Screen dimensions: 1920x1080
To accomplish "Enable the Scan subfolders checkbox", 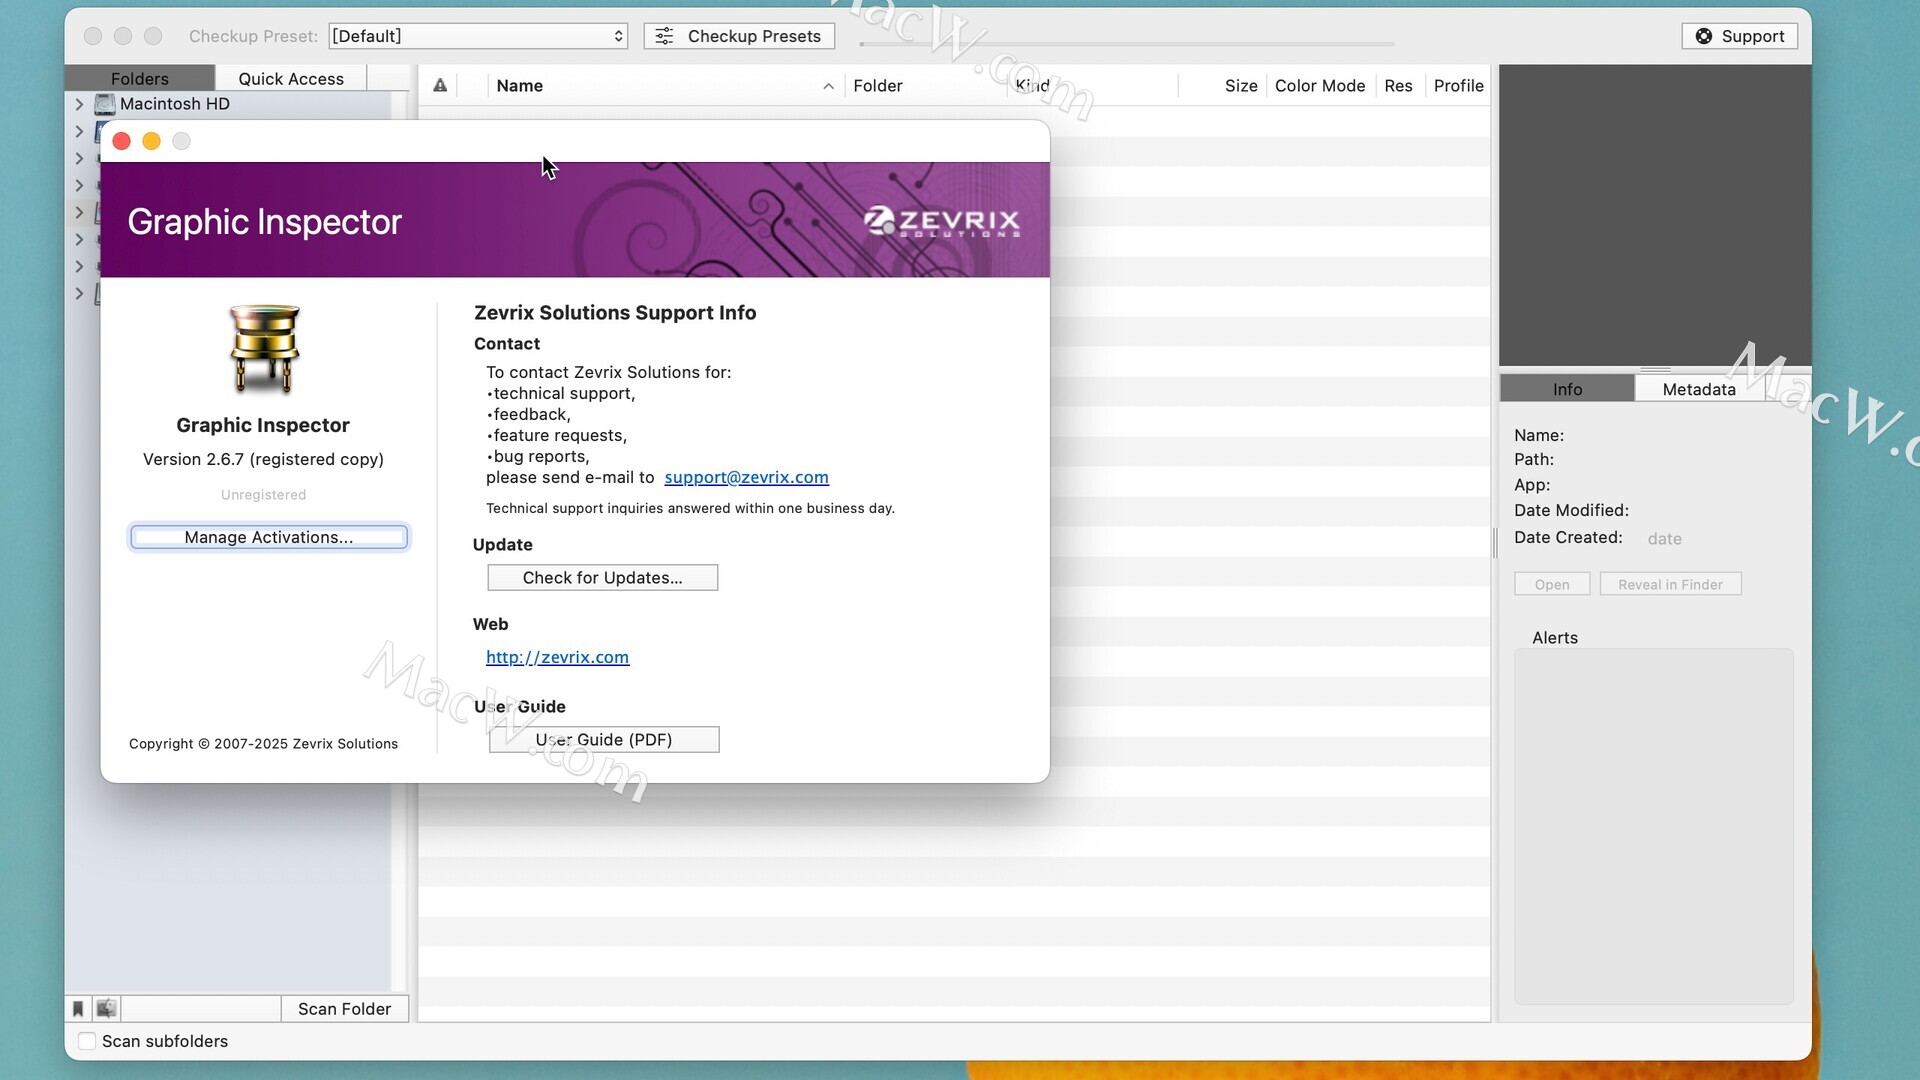I will tap(87, 1041).
